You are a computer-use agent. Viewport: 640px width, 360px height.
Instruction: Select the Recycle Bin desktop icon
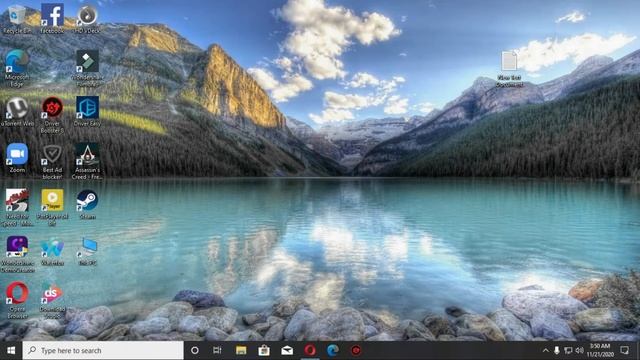click(x=17, y=19)
